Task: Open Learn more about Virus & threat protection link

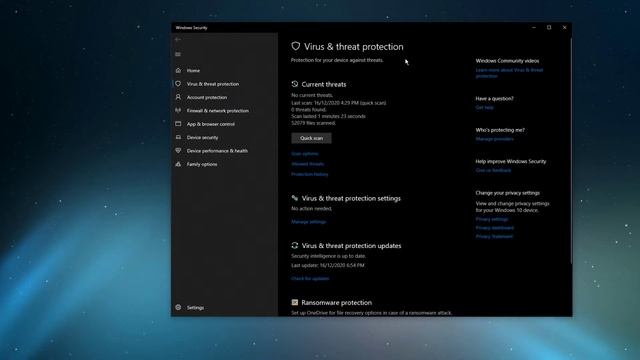Action: [x=509, y=73]
